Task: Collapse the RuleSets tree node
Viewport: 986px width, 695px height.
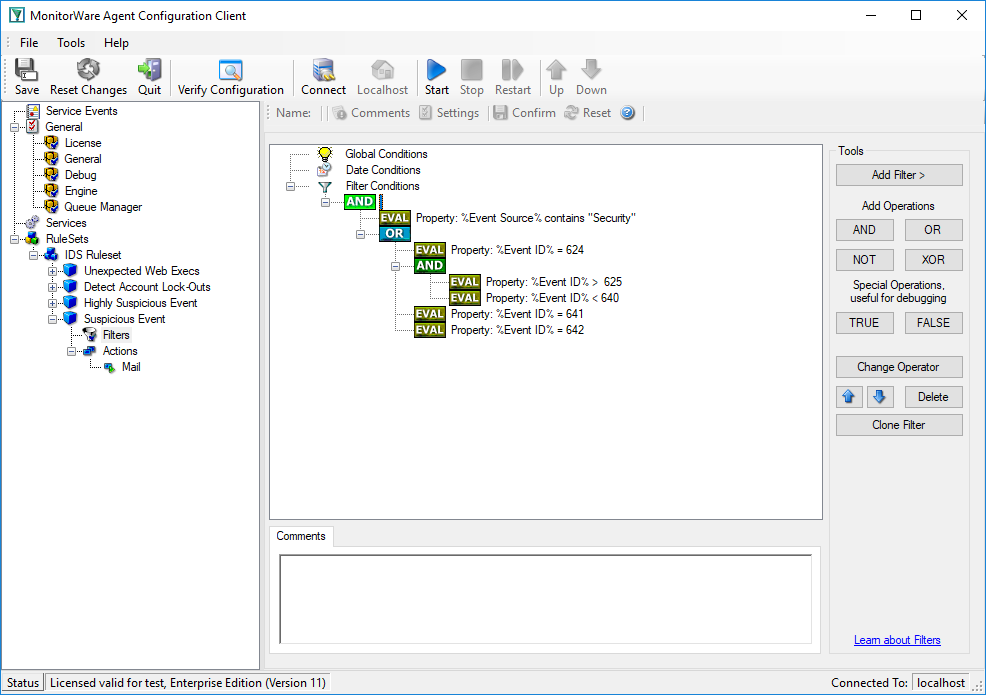Action: (14, 239)
